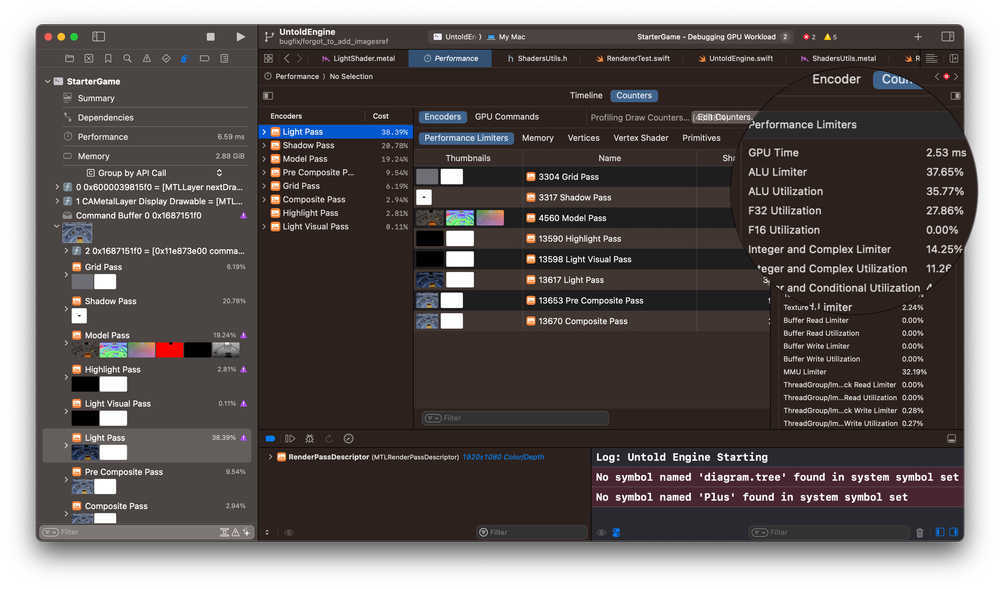
Task: Toggle the navigator sidebar button
Action: (x=98, y=37)
